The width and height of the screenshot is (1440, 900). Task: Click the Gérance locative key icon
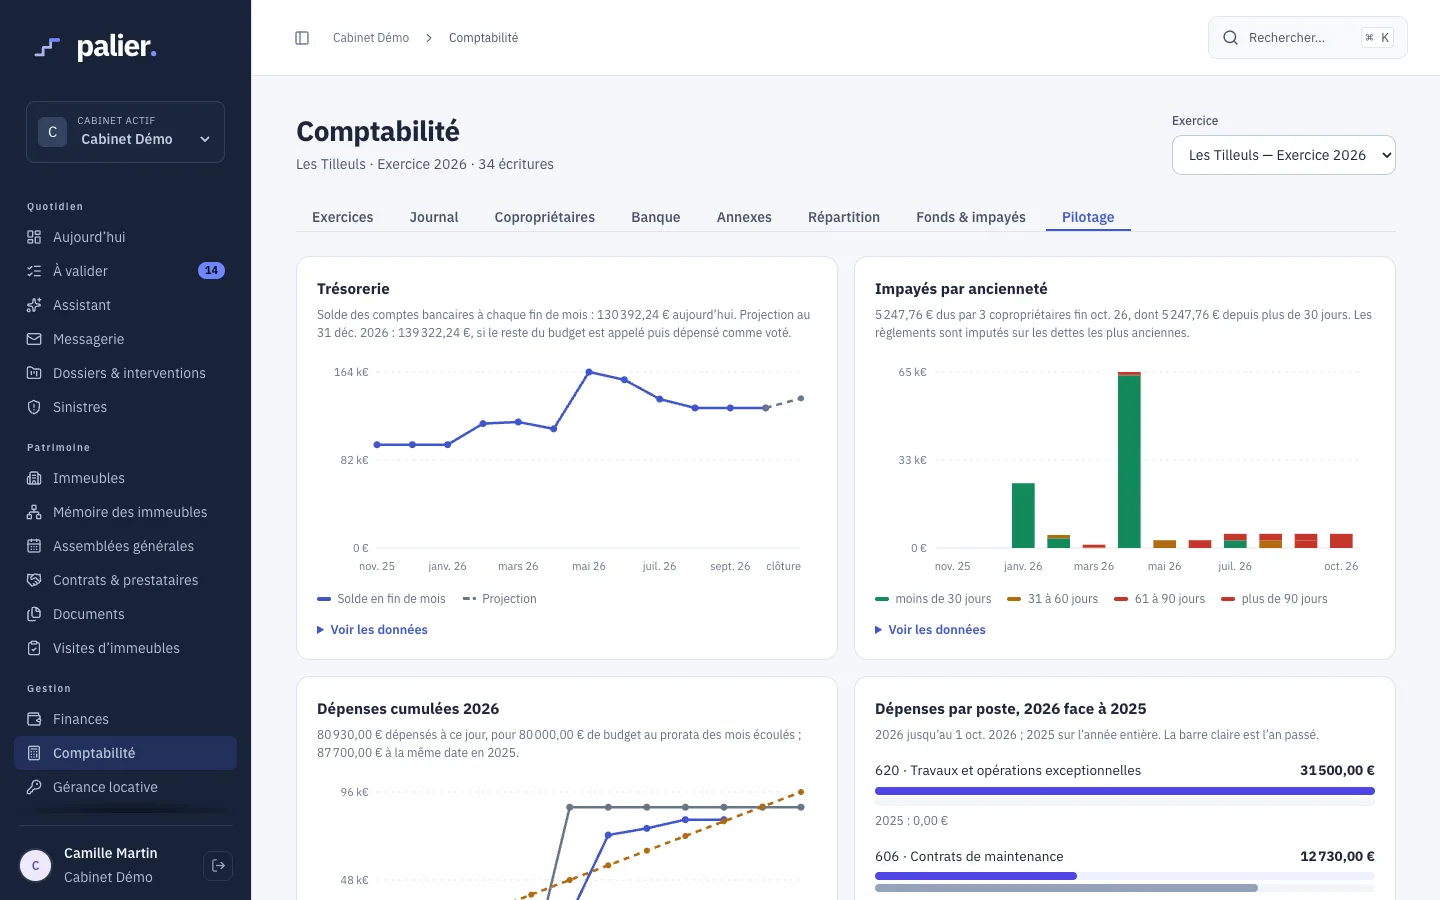tap(34, 787)
